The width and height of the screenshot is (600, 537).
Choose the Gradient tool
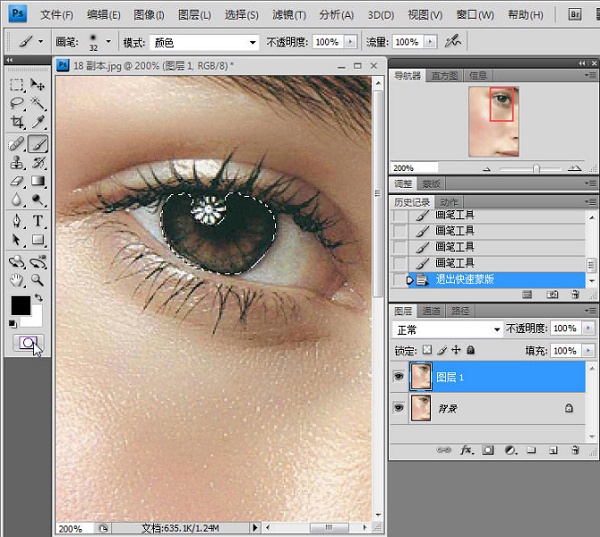[38, 181]
